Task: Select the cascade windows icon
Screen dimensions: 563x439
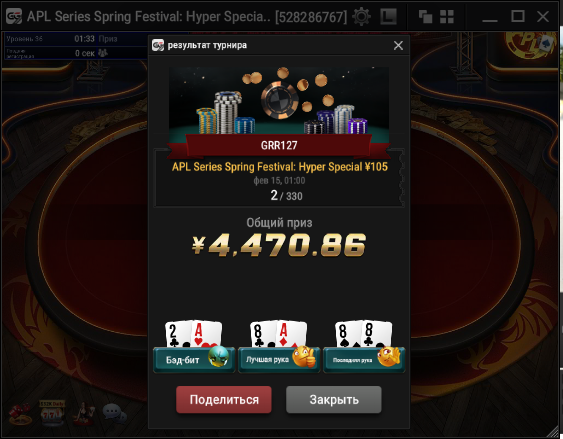Action: pos(425,17)
